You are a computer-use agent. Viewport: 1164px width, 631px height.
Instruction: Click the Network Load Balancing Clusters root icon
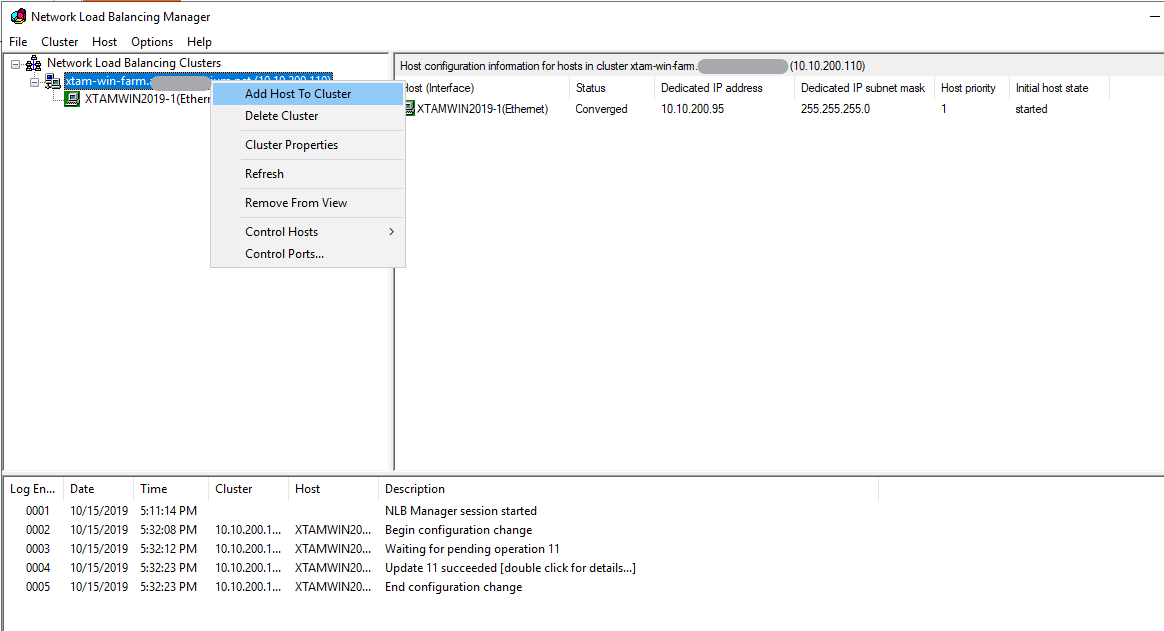click(x=34, y=63)
